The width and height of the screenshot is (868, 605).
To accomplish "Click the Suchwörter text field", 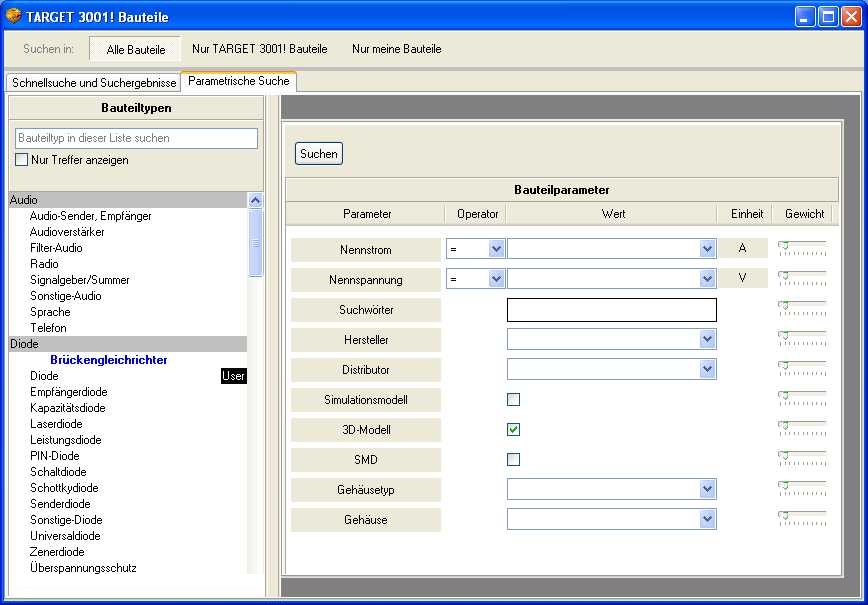I will pos(611,310).
